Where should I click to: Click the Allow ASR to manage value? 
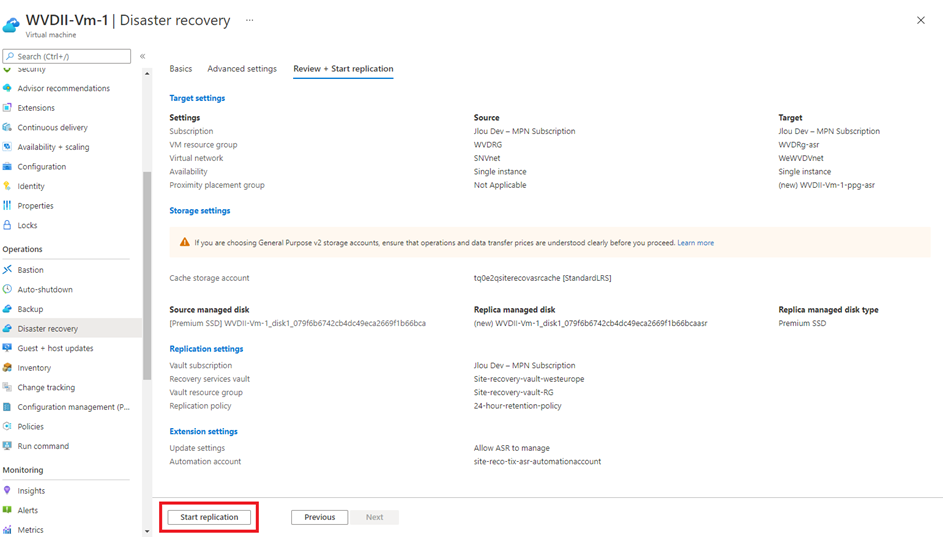512,448
